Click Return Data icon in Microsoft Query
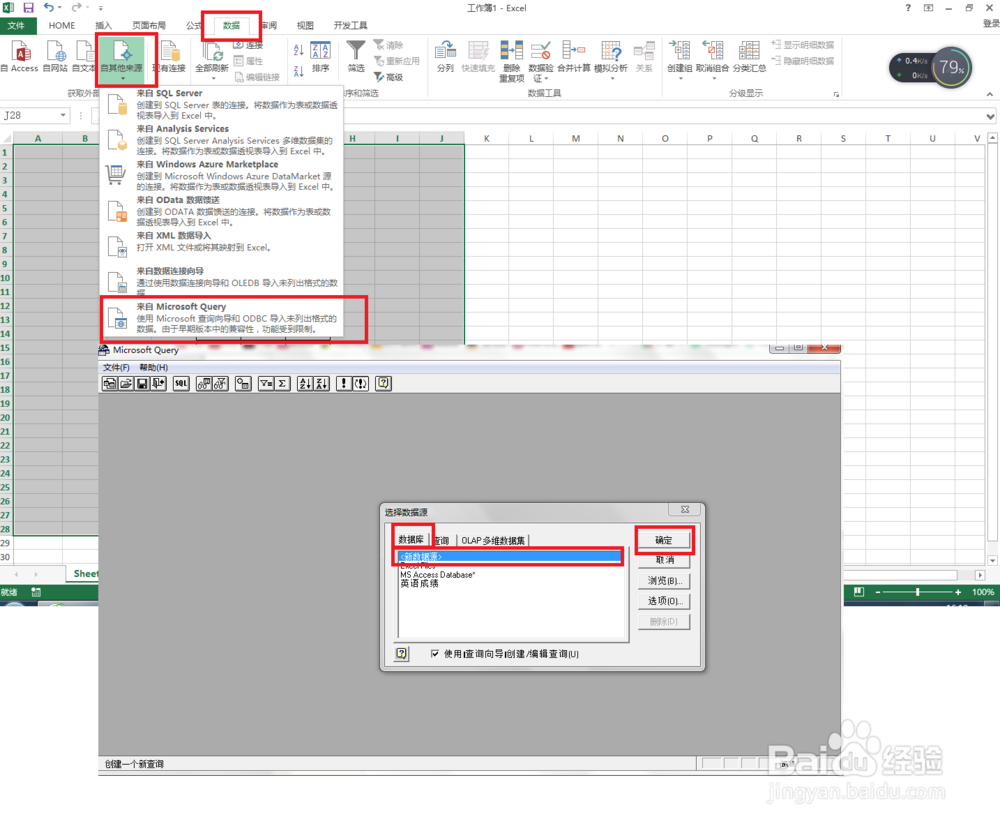The height and width of the screenshot is (826, 1000). point(158,383)
